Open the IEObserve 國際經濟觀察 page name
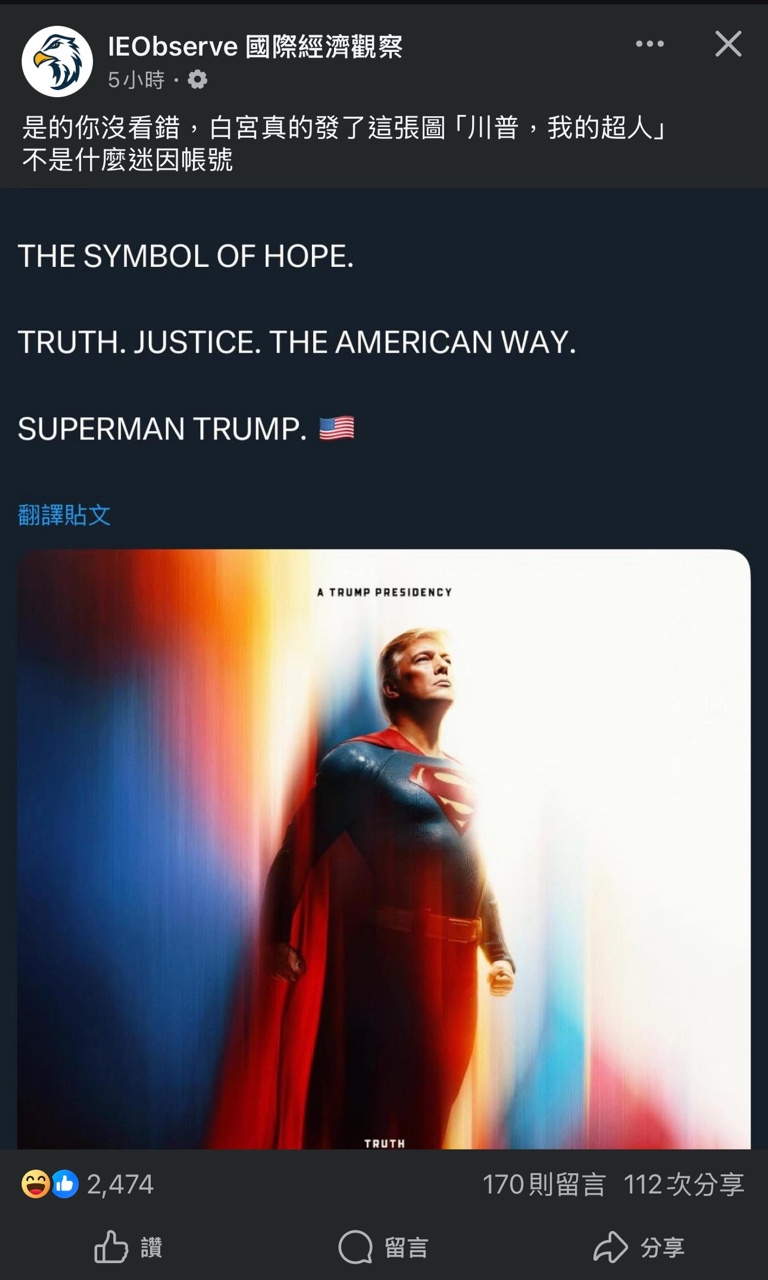Screen dimensions: 768x1280 255,46
